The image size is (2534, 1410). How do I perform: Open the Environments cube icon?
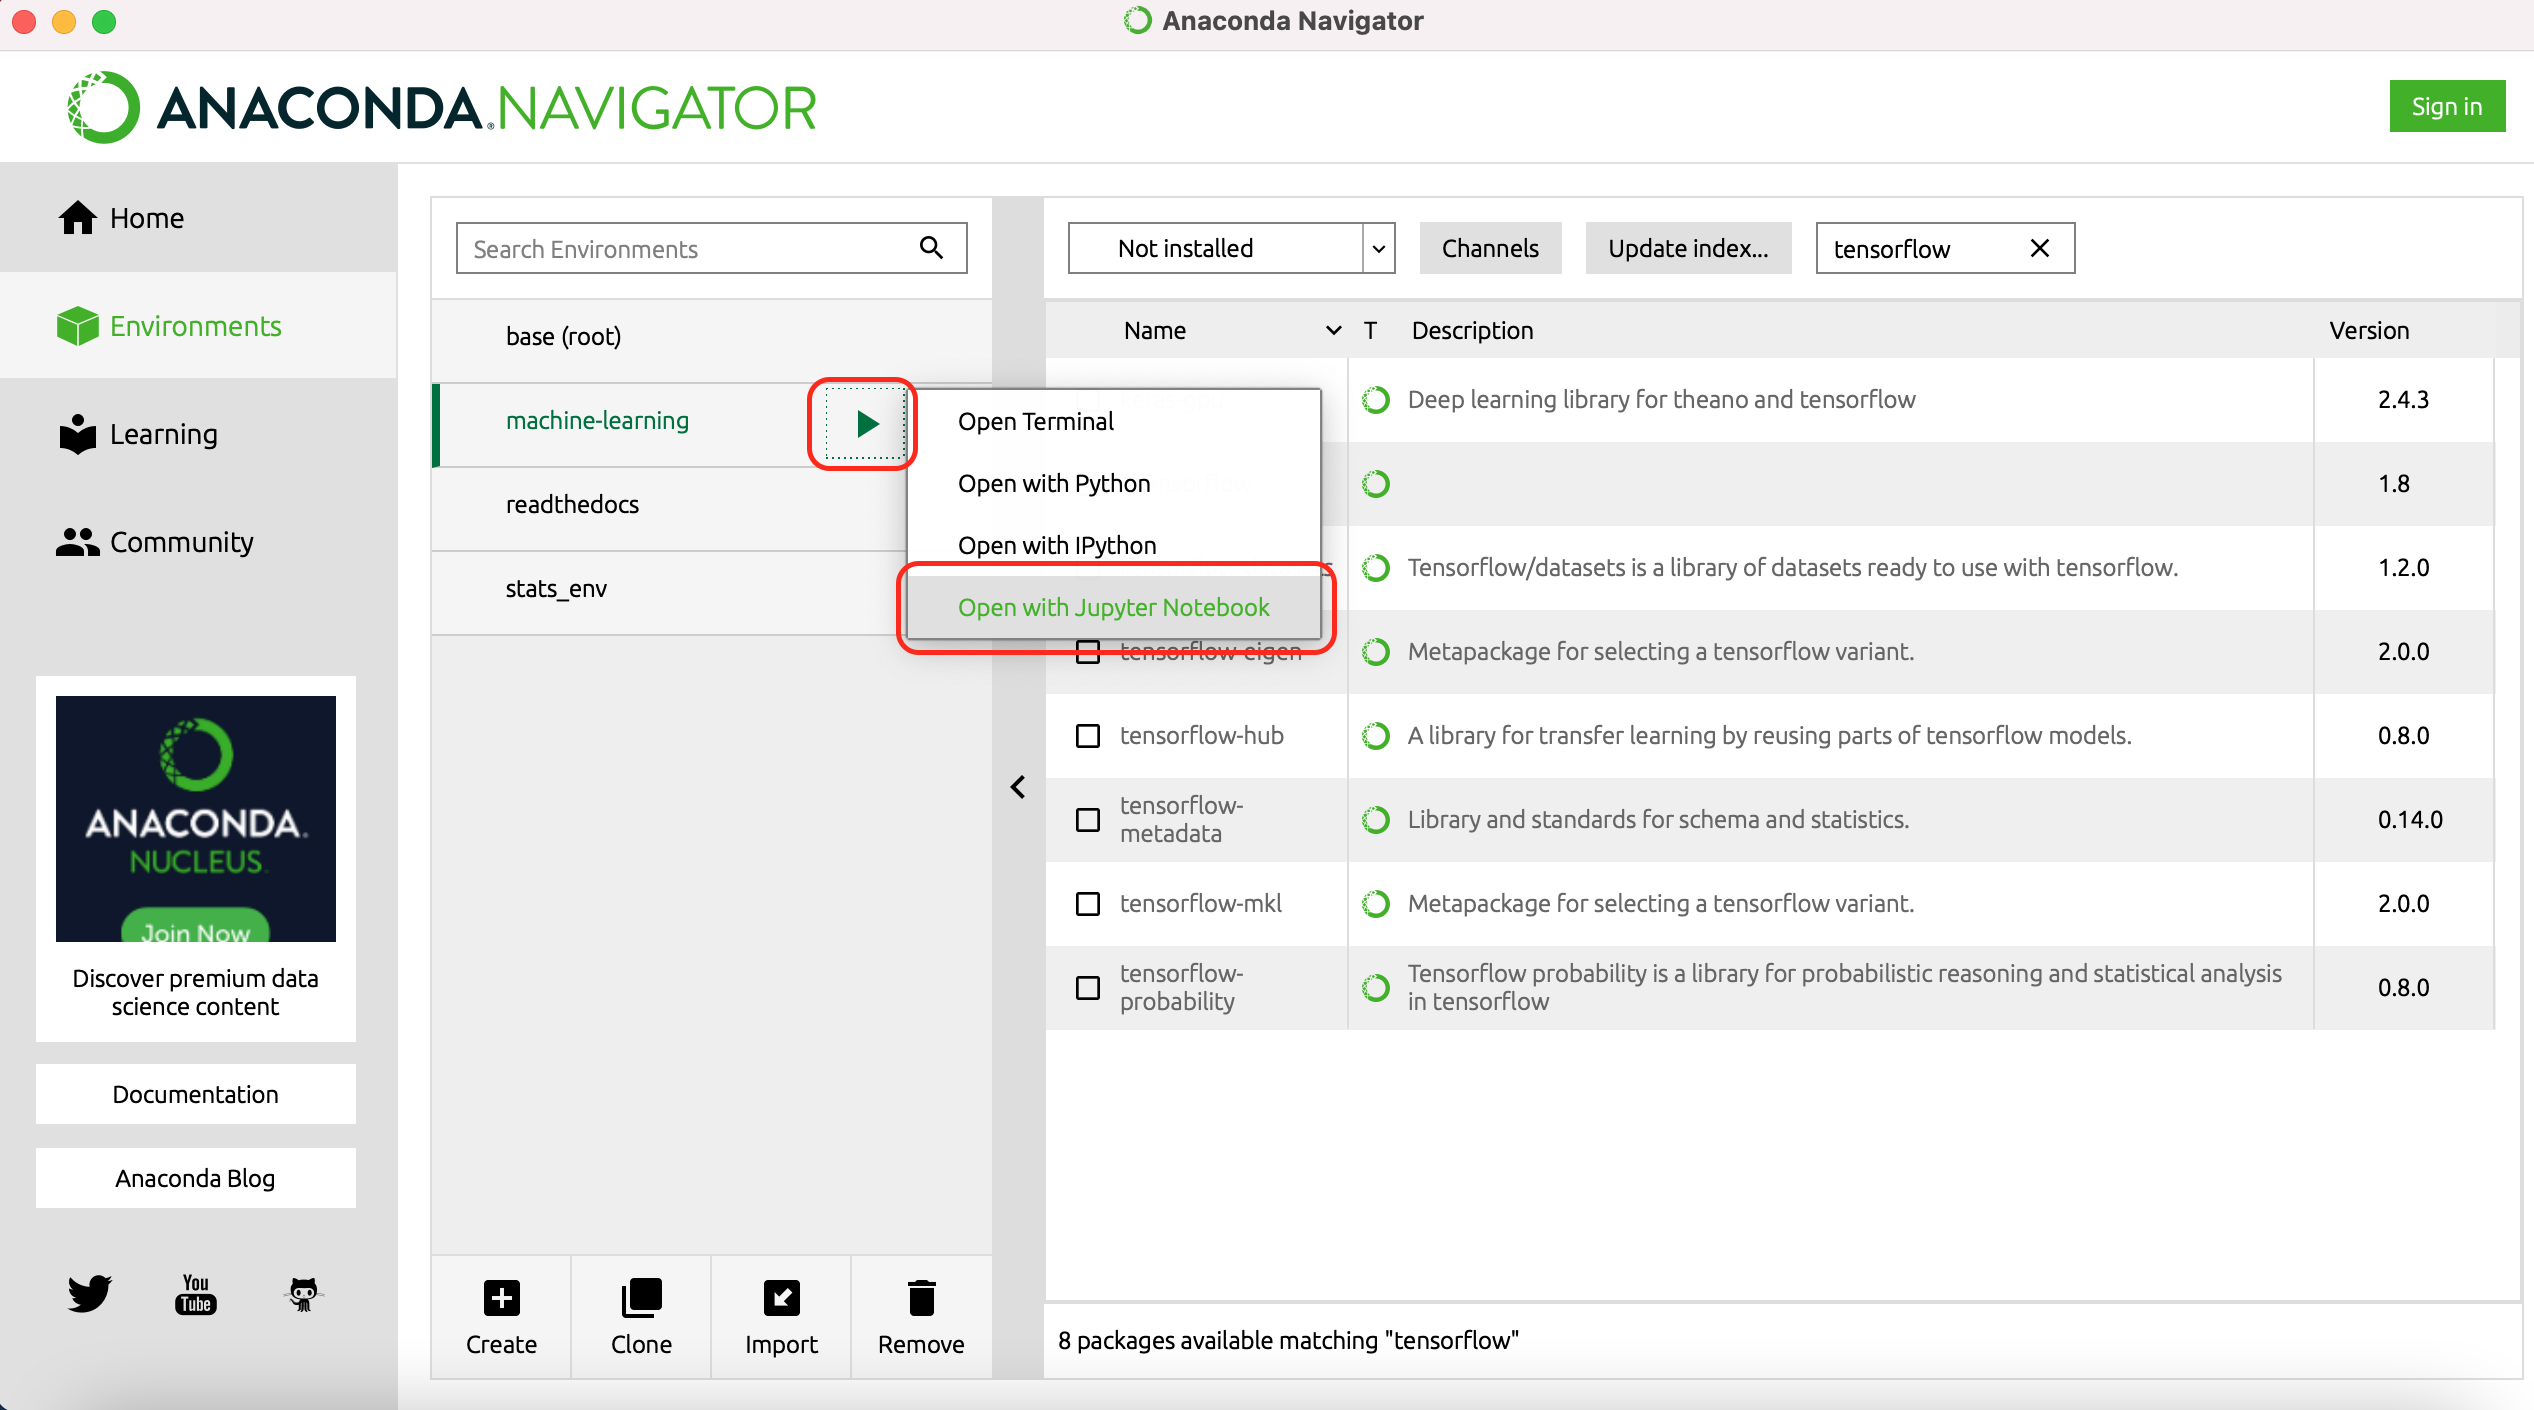tap(77, 326)
